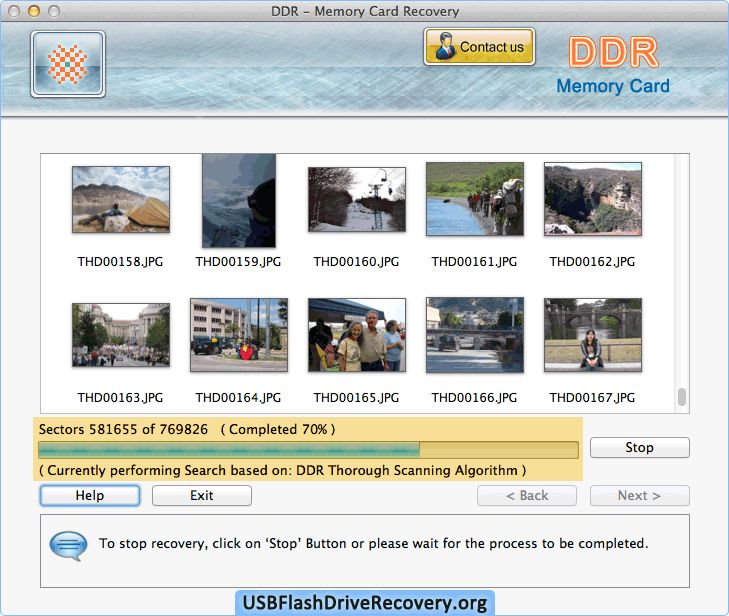Click the disabled Back button
This screenshot has width=729, height=616.
tap(527, 496)
